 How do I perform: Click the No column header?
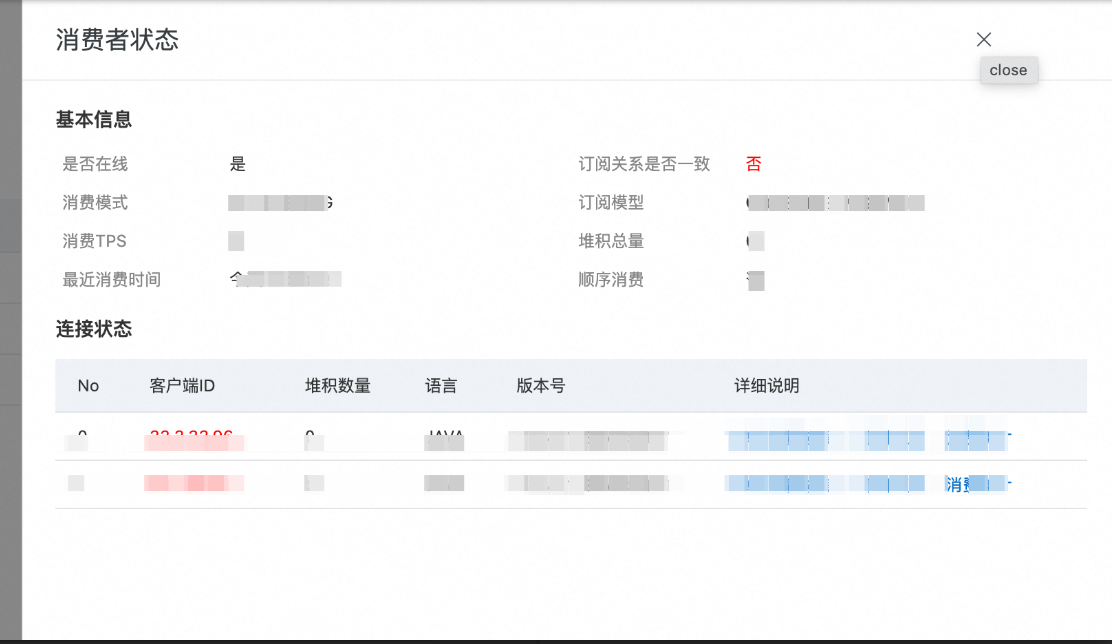[x=89, y=386]
